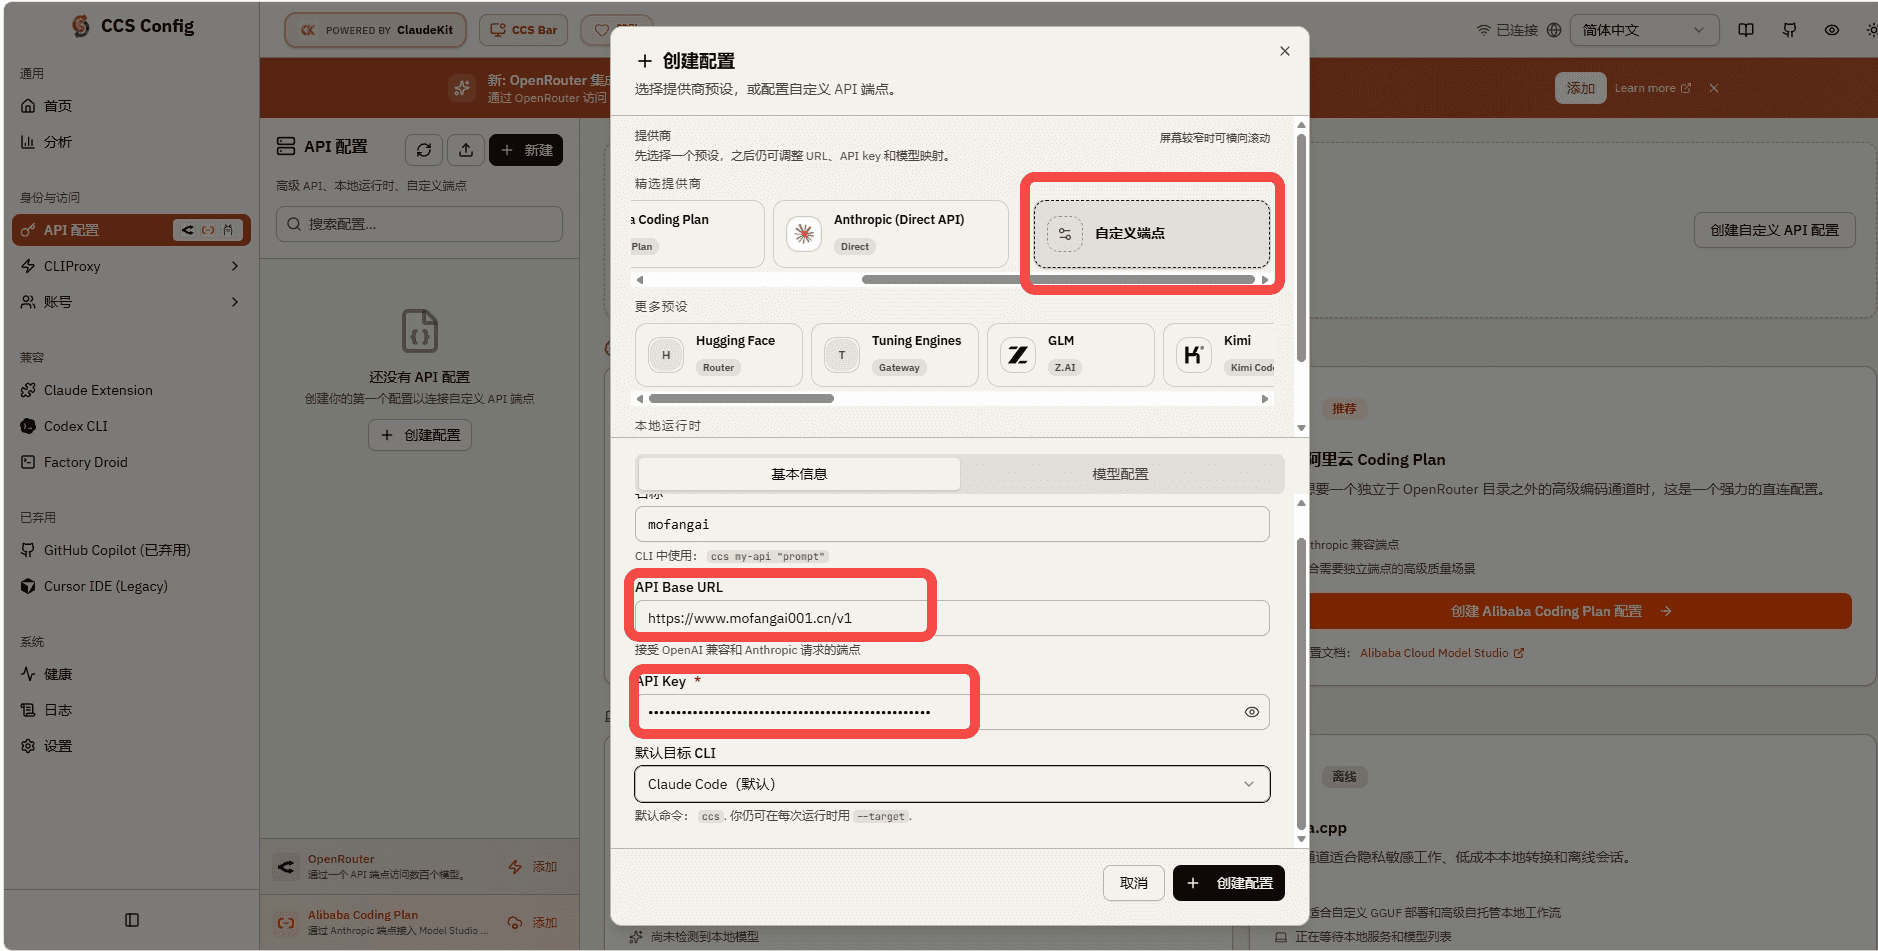Click 创建自定义 API 配置 button
Image resolution: width=1878 pixels, height=951 pixels.
pos(1774,230)
